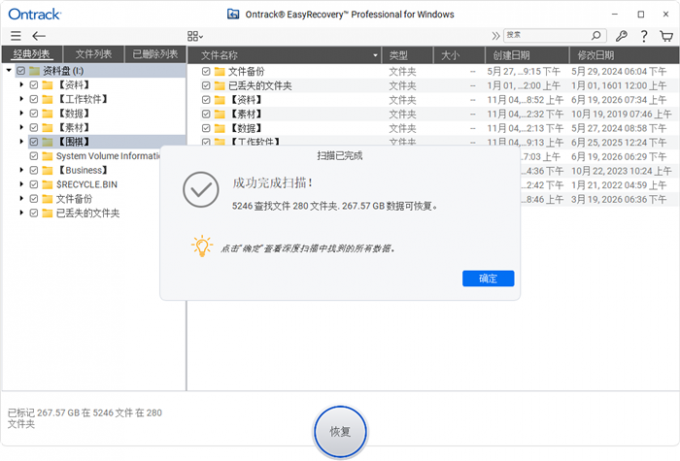Image resolution: width=680 pixels, height=461 pixels.
Task: Uncheck 【资料】 in the tree
Action: (34, 85)
